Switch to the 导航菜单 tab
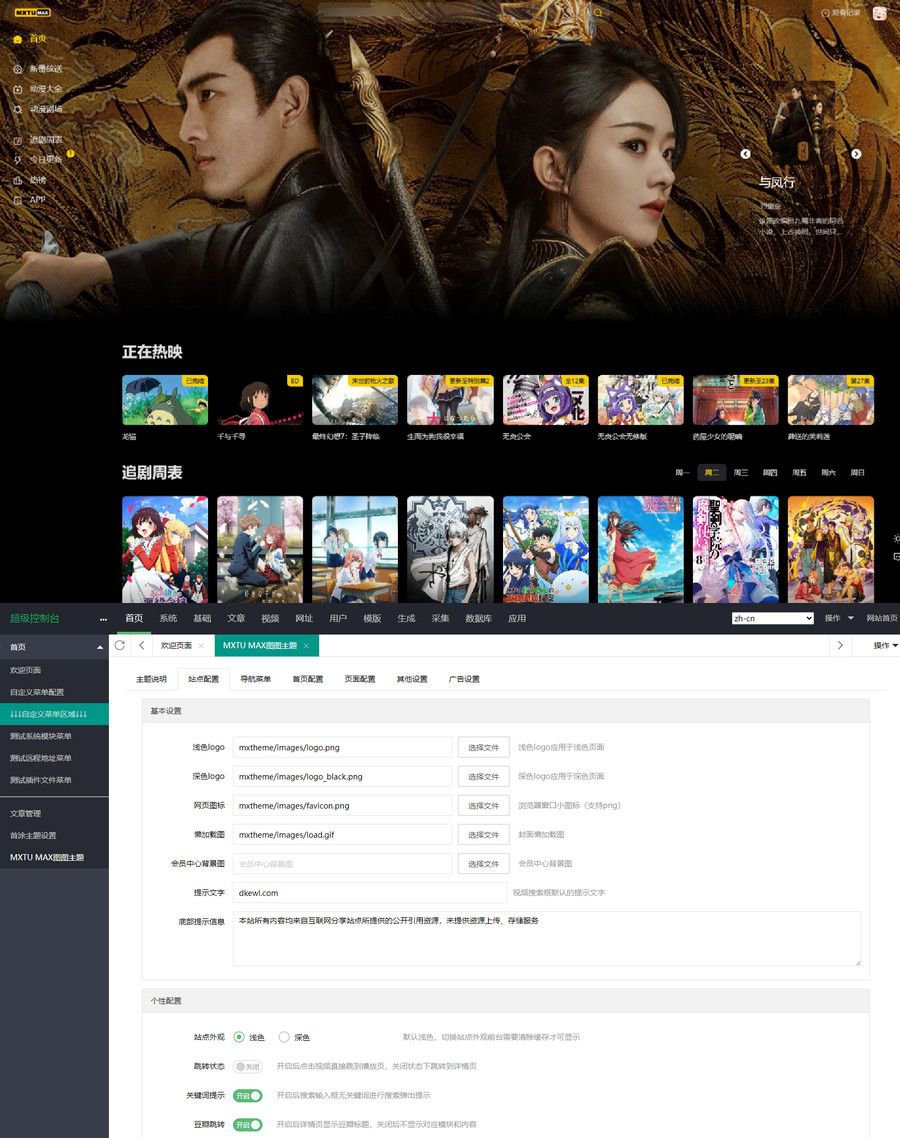The image size is (900, 1138). (254, 678)
